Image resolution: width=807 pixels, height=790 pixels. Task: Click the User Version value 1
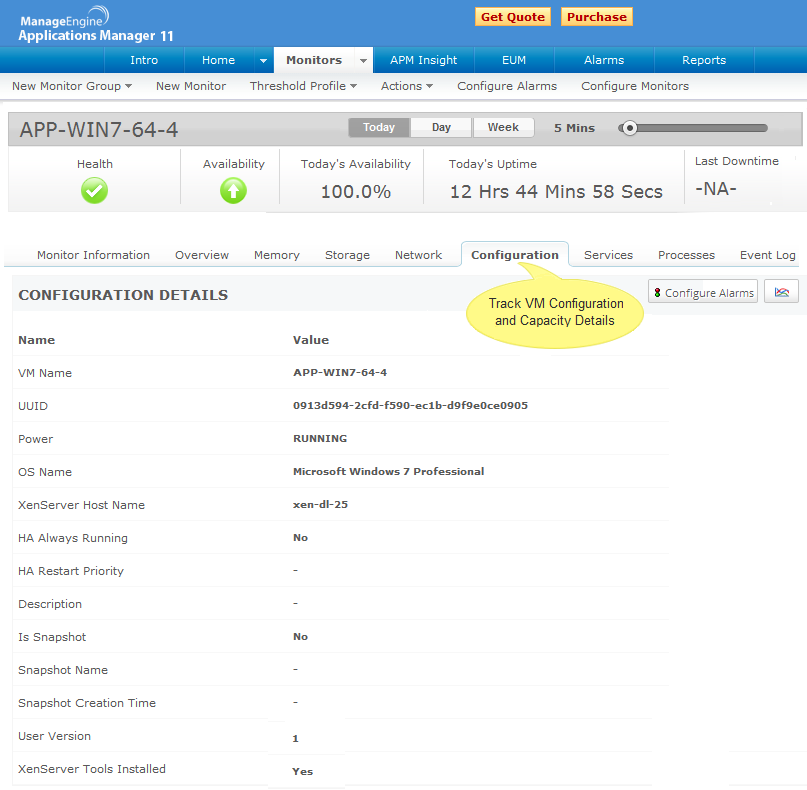[x=295, y=738]
